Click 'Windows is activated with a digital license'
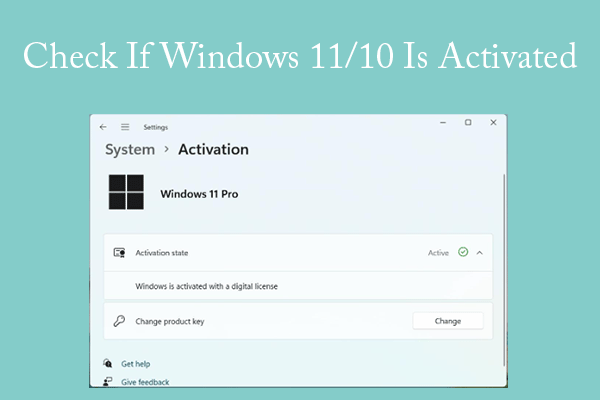 207,286
